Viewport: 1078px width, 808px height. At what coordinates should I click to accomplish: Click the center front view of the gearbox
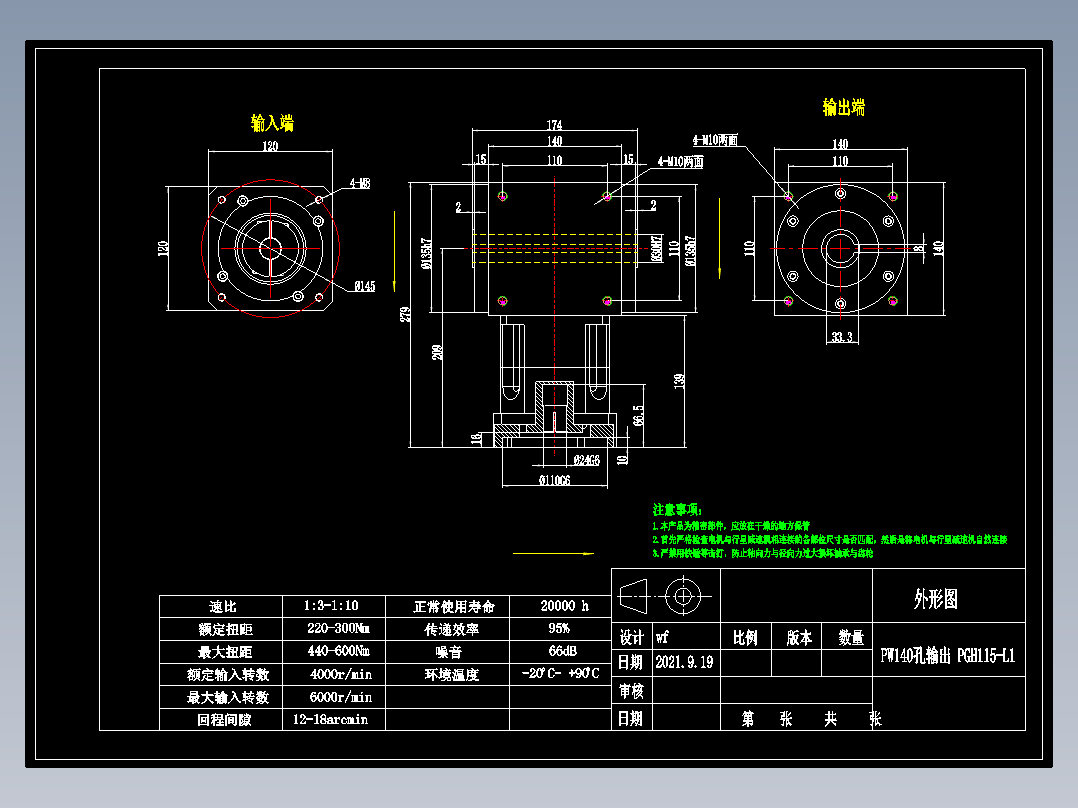553,248
